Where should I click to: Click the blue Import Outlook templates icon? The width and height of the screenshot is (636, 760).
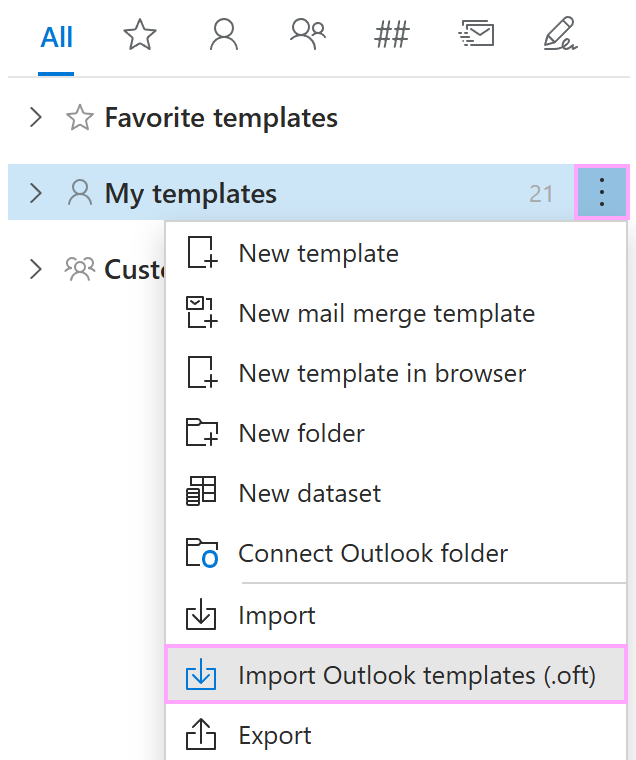coord(201,674)
